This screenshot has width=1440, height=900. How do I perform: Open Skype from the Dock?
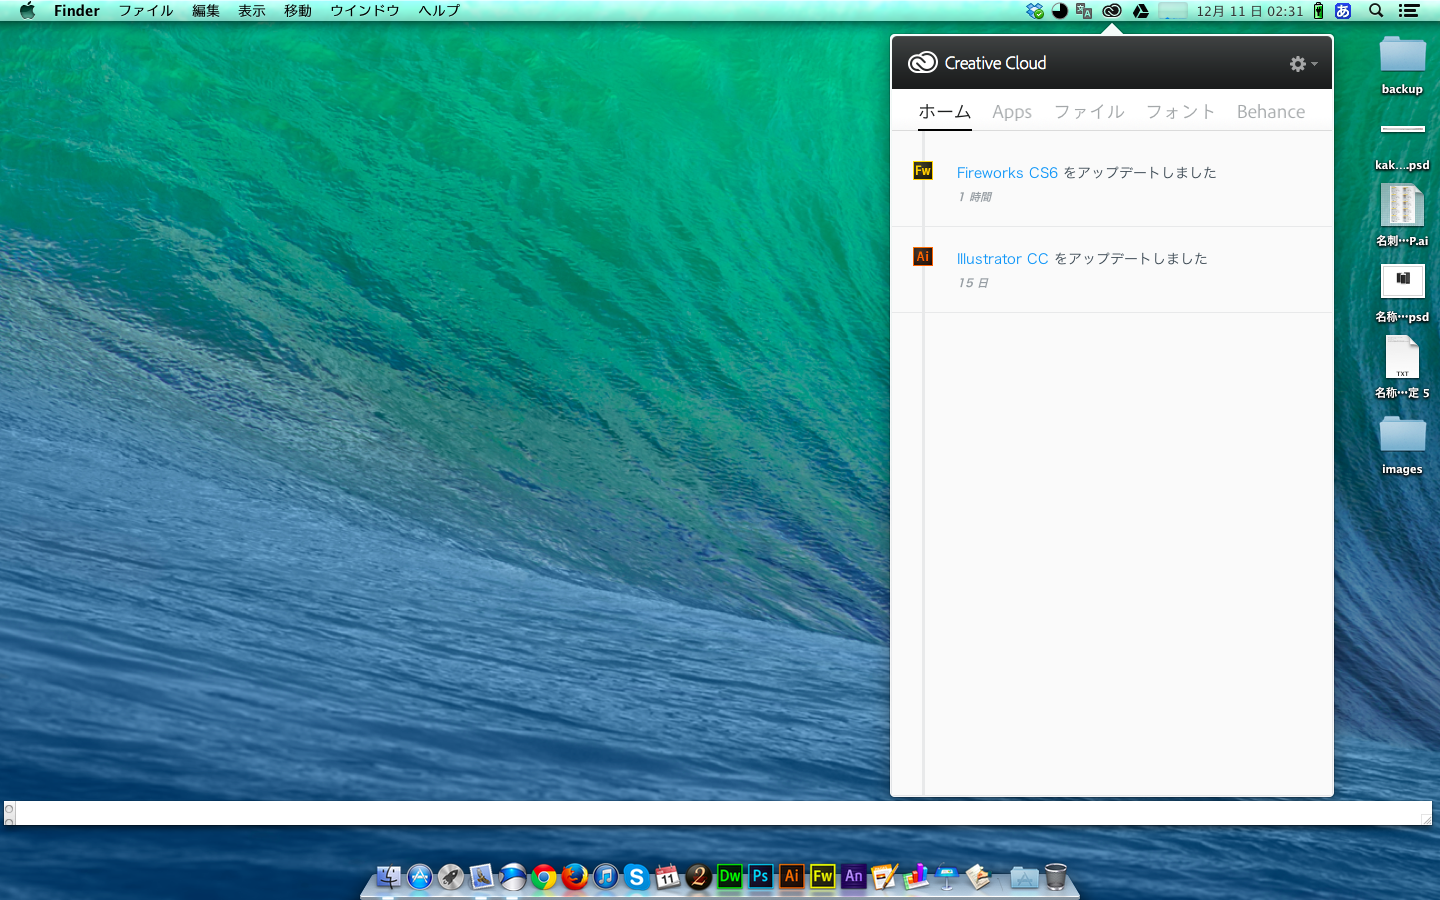click(637, 877)
